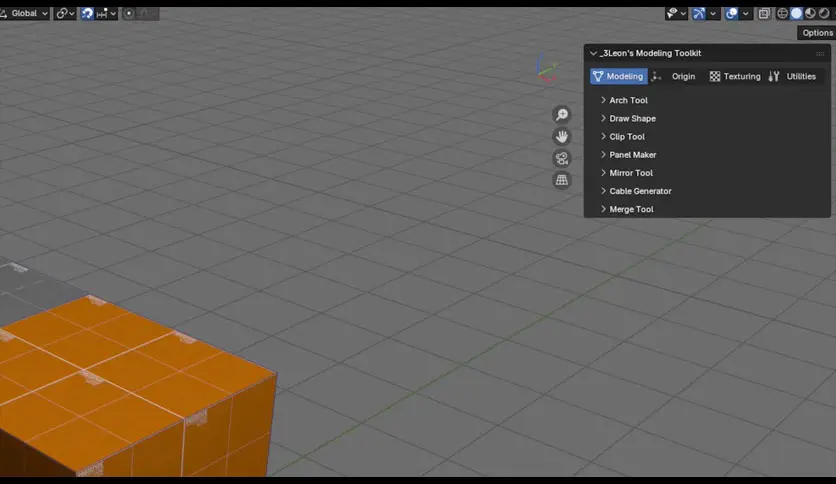Viewport: 836px width, 484px height.
Task: Open the Global transform orientation dropdown
Action: [x=25, y=13]
